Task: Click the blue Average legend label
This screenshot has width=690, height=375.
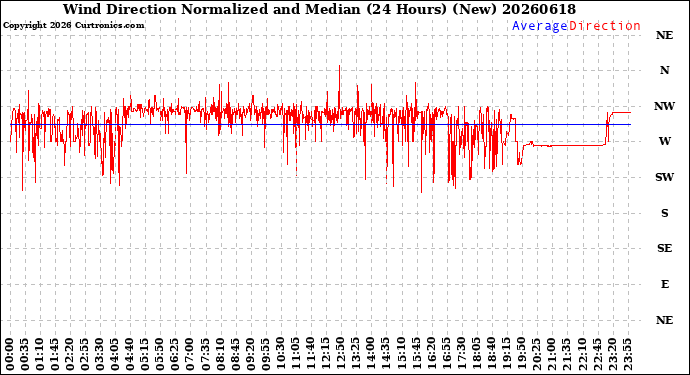Action: (540, 26)
